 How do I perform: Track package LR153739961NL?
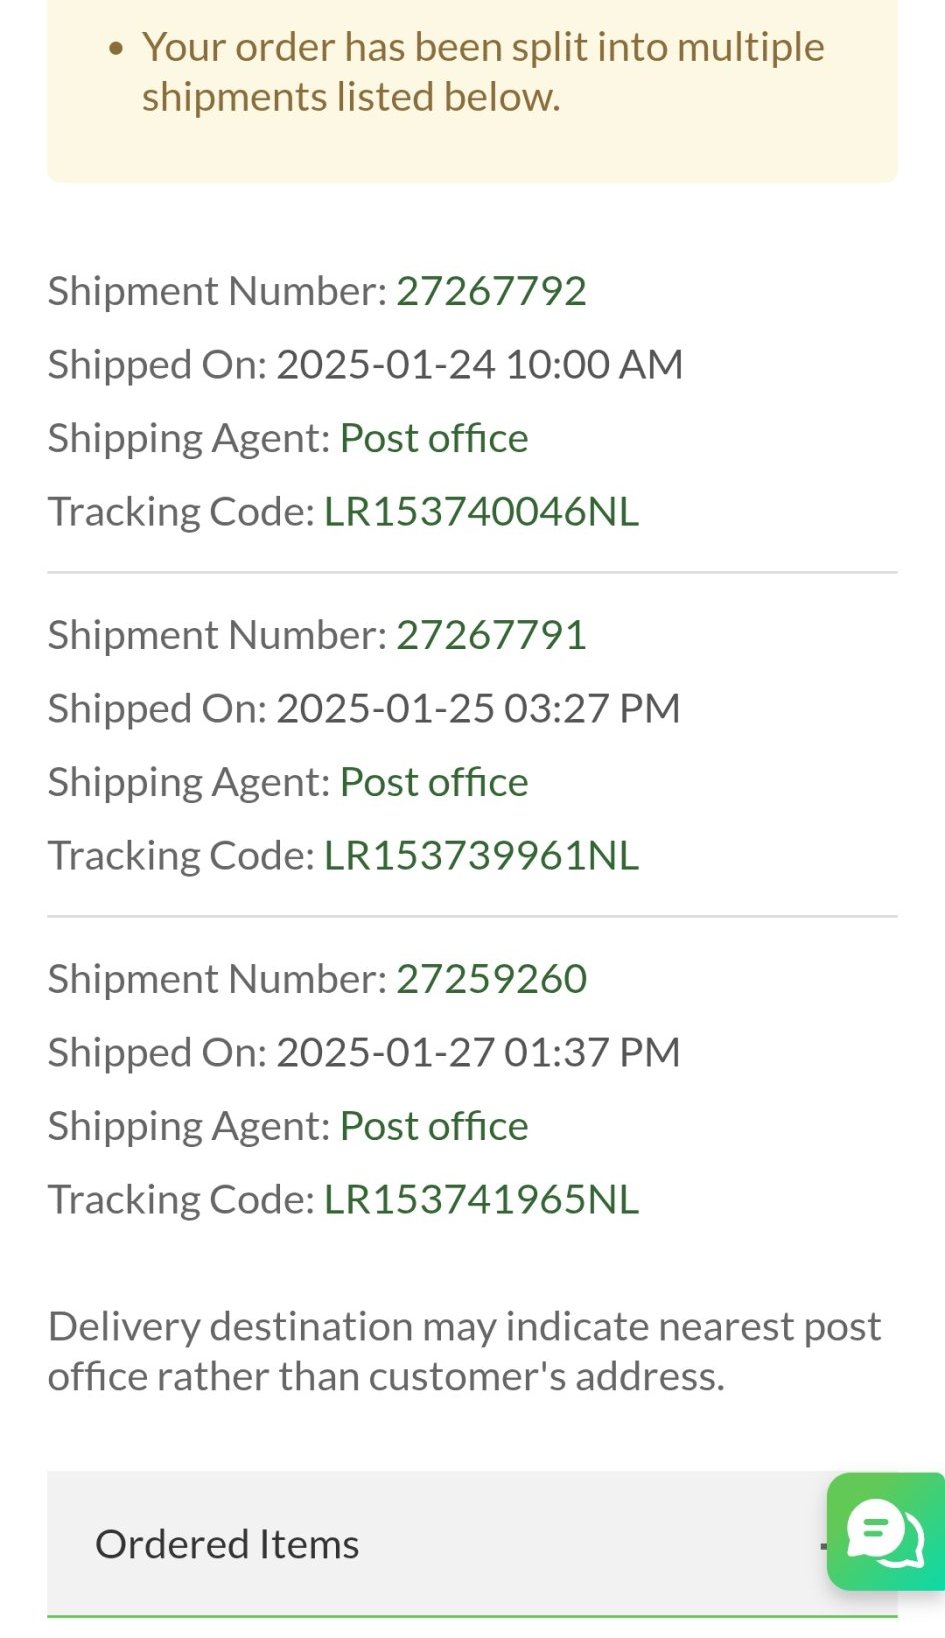point(481,856)
